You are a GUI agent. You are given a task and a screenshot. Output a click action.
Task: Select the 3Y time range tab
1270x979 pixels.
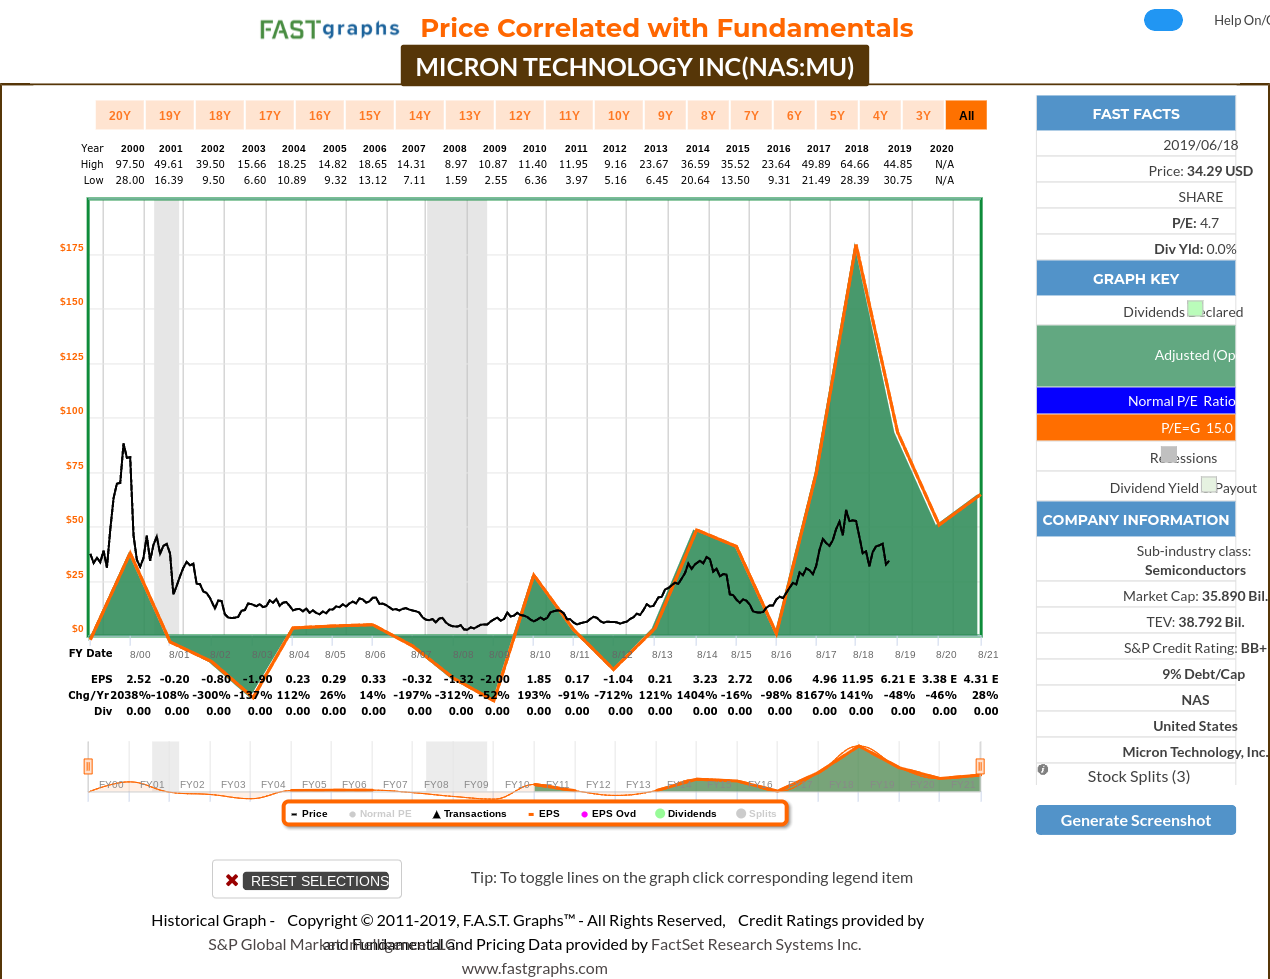coord(923,115)
